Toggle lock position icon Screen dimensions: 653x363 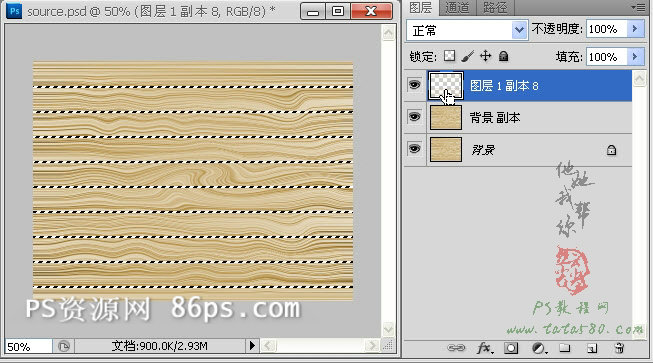486,56
